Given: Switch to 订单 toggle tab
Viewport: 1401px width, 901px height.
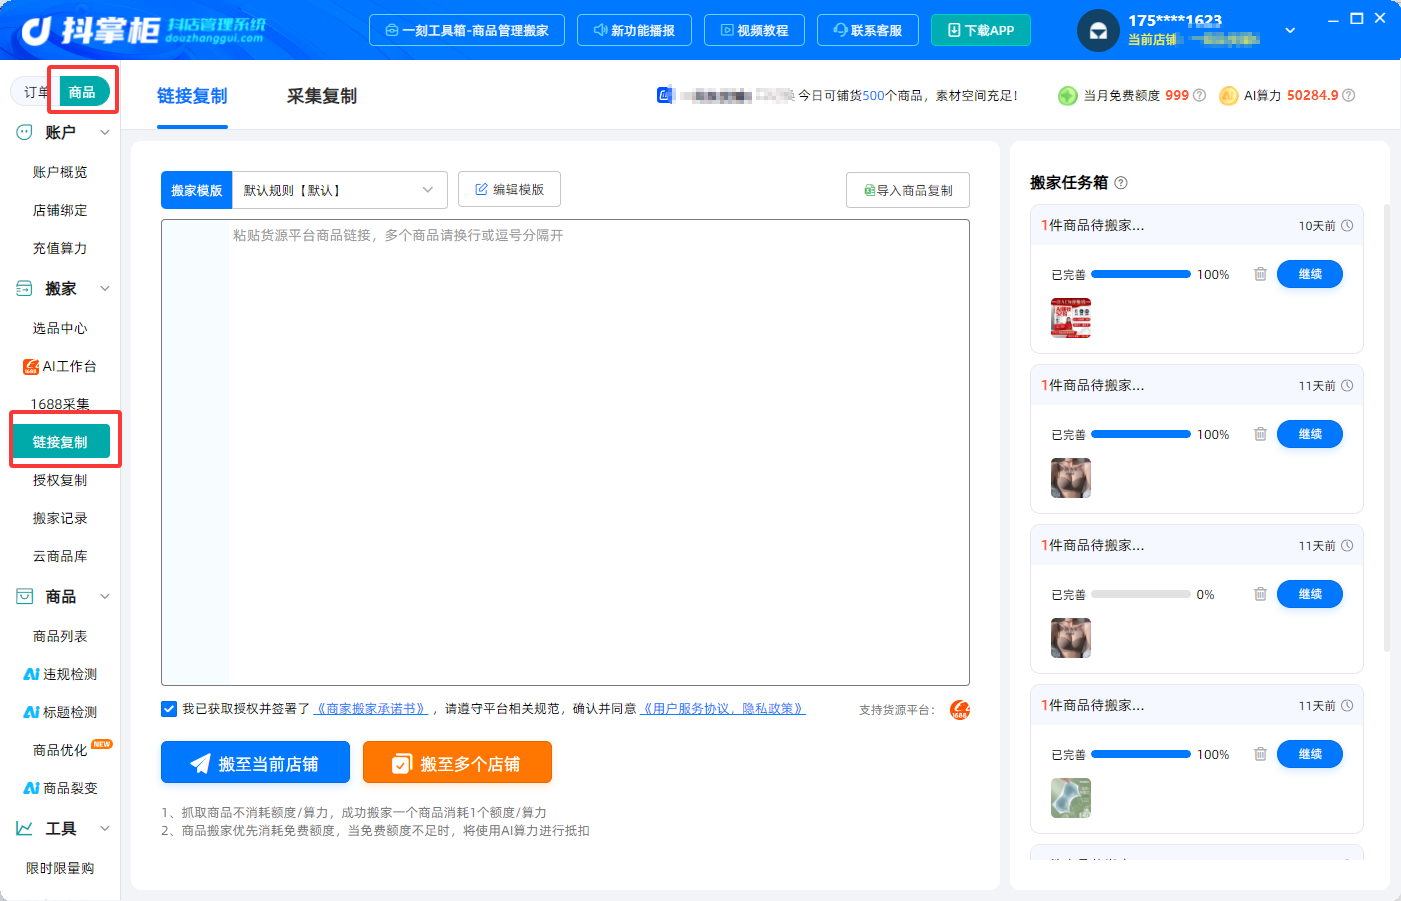Looking at the screenshot, I should 35,92.
